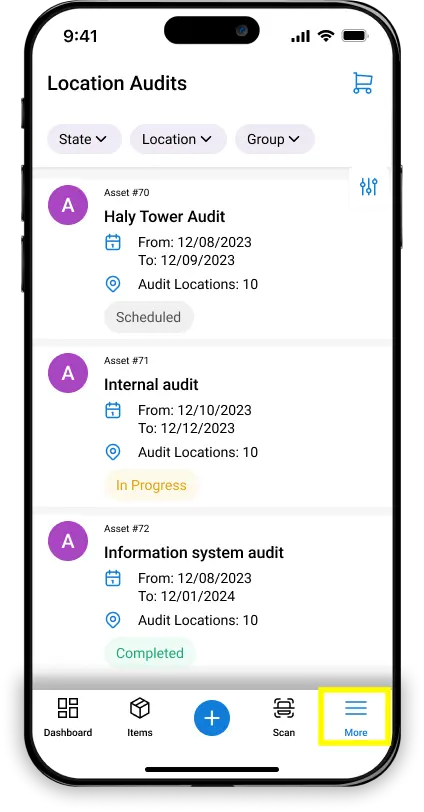
Task: Open the More menu tab
Action: tap(356, 717)
